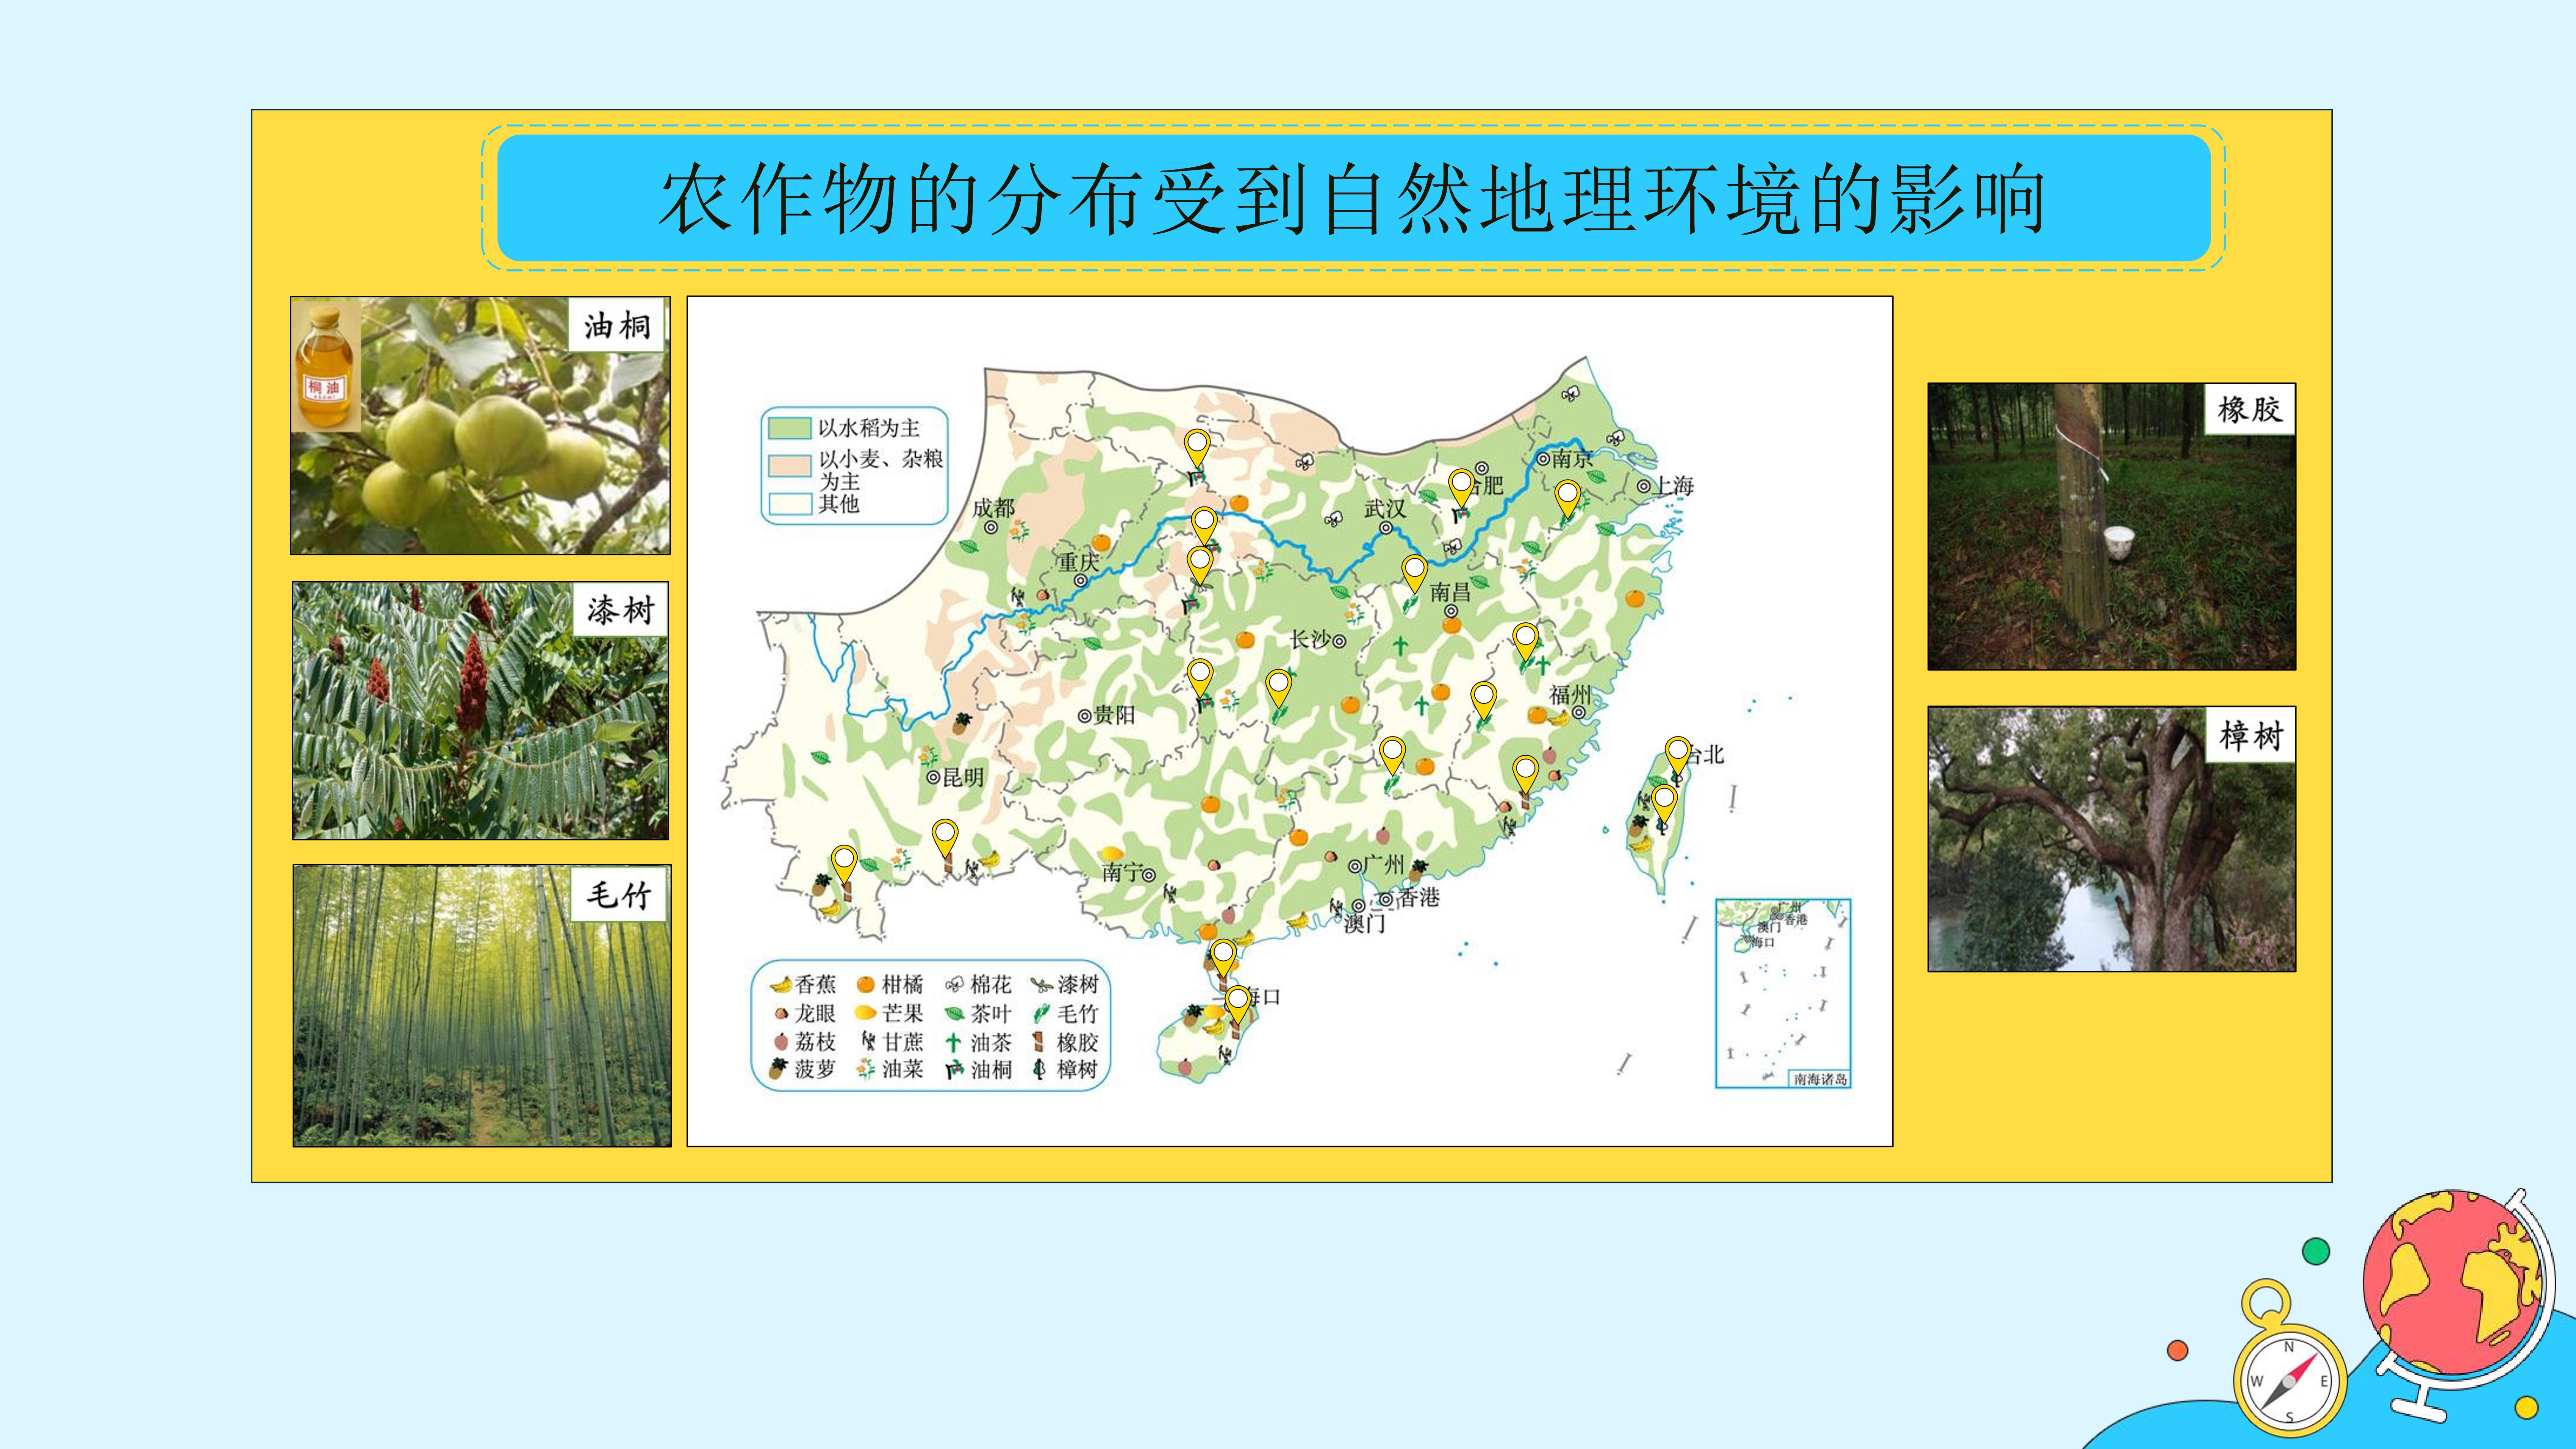Select the 昆明 city label
Viewport: 2576px width, 1449px height.
[x=964, y=777]
